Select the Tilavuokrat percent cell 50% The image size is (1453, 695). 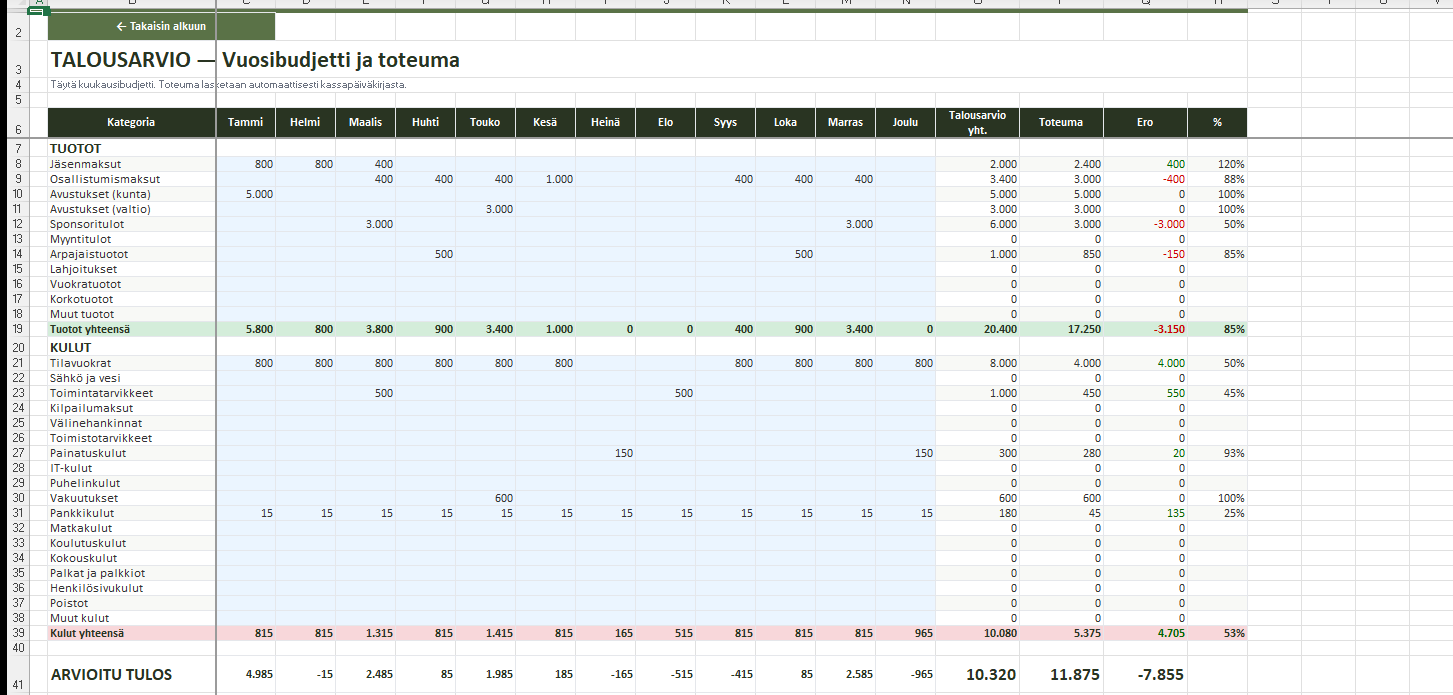tap(1217, 363)
